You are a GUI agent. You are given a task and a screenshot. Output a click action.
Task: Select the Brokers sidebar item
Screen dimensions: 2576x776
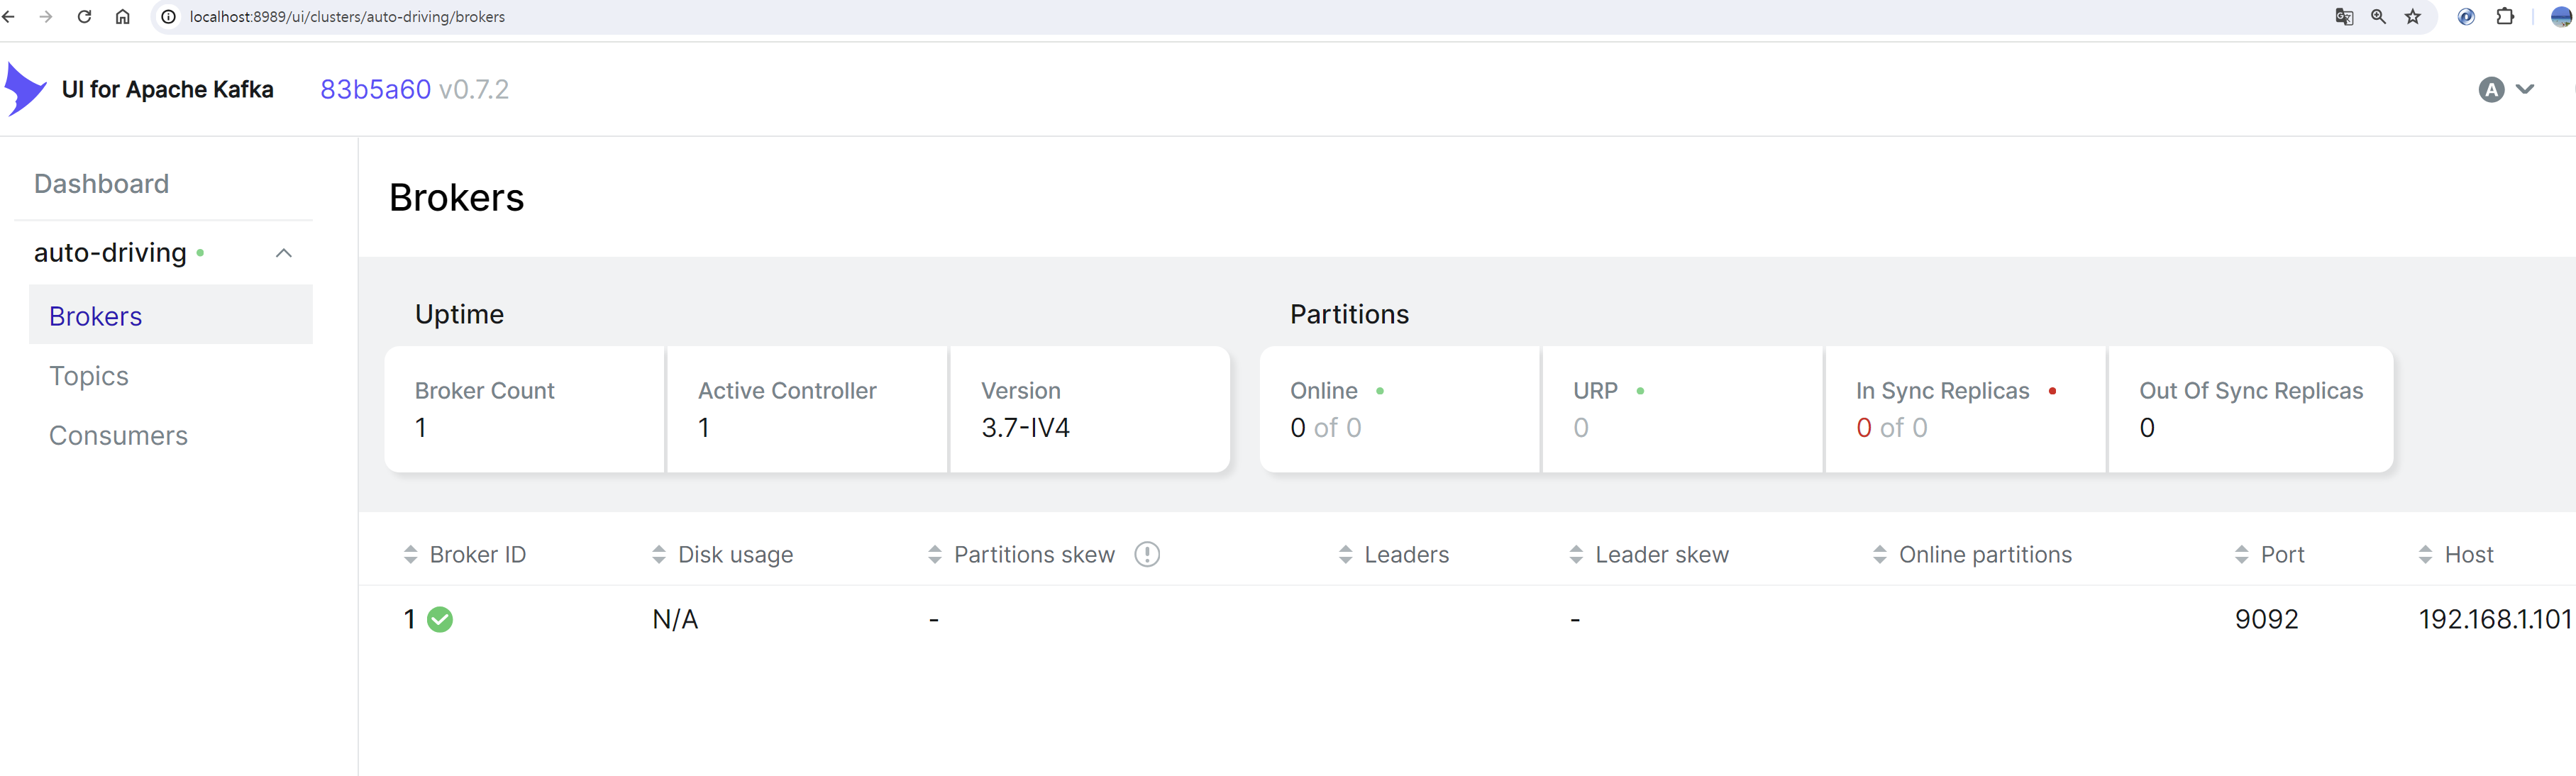pyautogui.click(x=96, y=316)
